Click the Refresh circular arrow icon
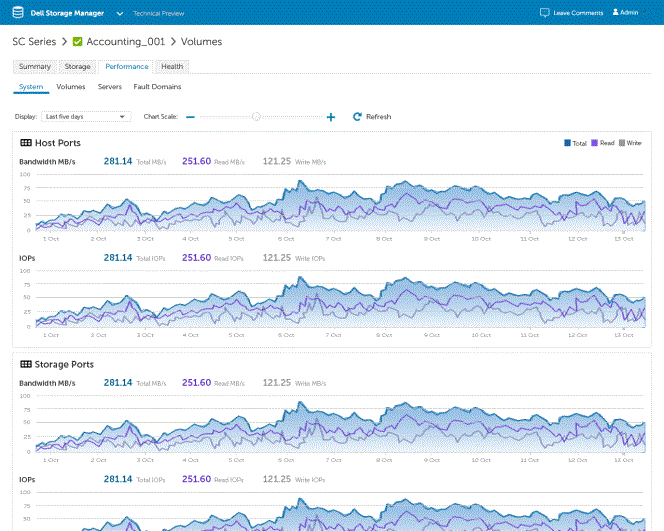The image size is (664, 531). (x=357, y=116)
